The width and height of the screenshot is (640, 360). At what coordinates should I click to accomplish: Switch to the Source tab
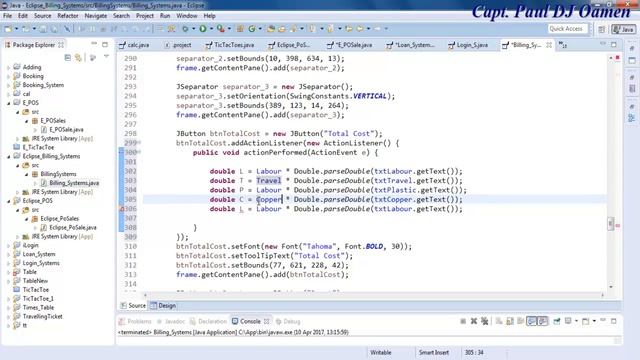coord(133,305)
